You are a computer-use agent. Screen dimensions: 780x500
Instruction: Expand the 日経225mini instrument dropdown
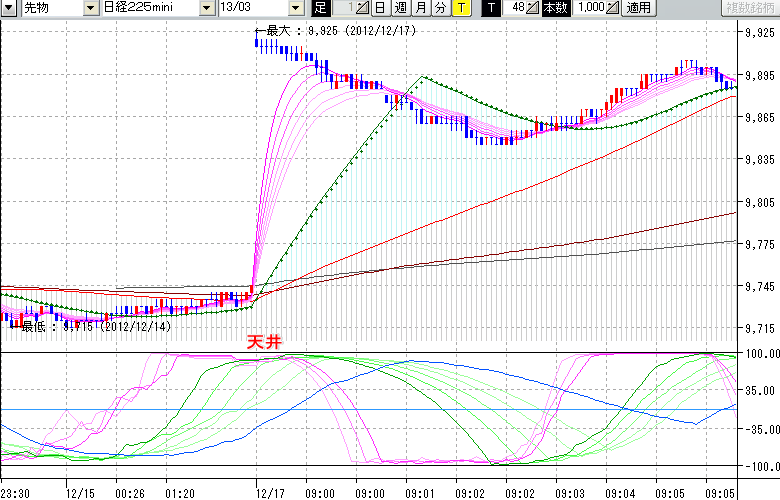click(x=207, y=8)
